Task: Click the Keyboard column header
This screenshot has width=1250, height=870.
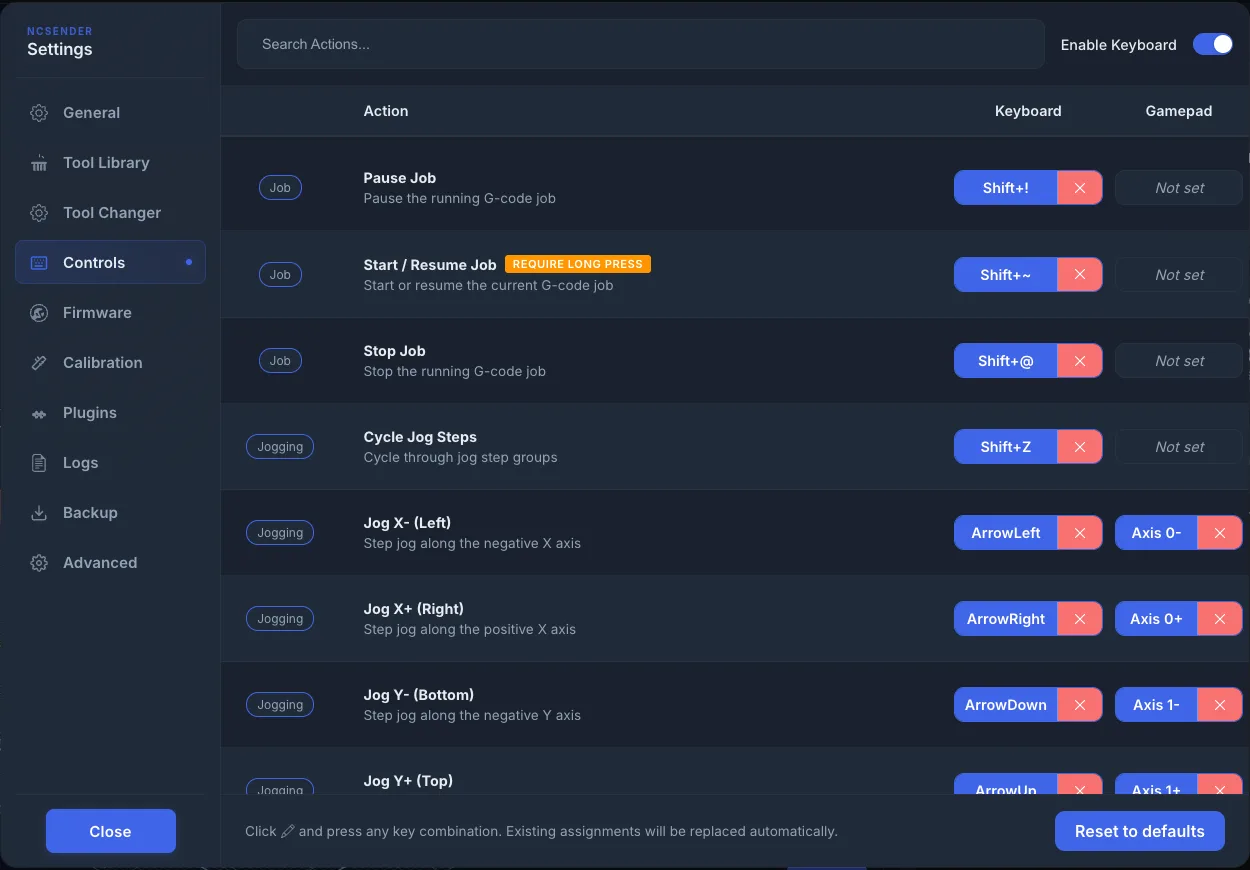Action: pos(1028,111)
